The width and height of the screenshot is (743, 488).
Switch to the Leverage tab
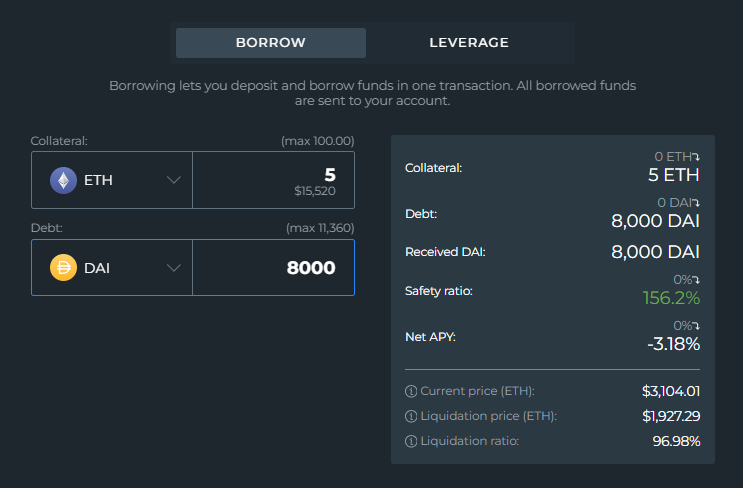(x=469, y=43)
